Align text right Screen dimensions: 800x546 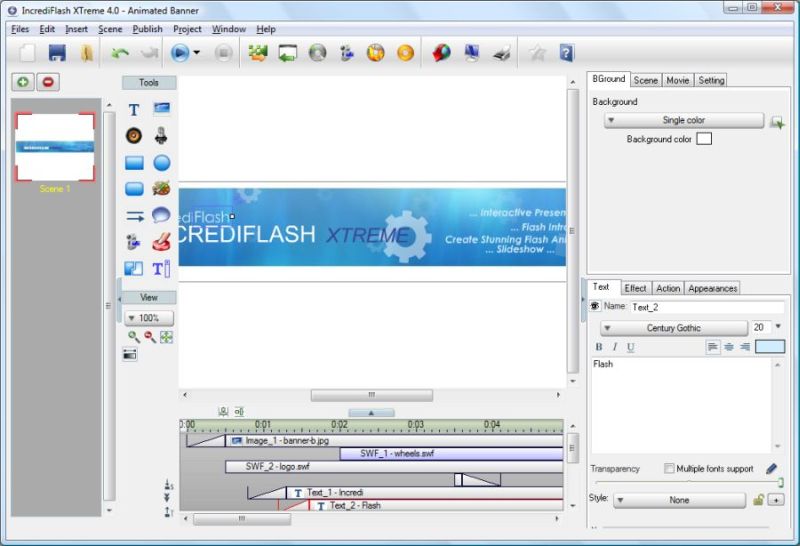coord(745,347)
